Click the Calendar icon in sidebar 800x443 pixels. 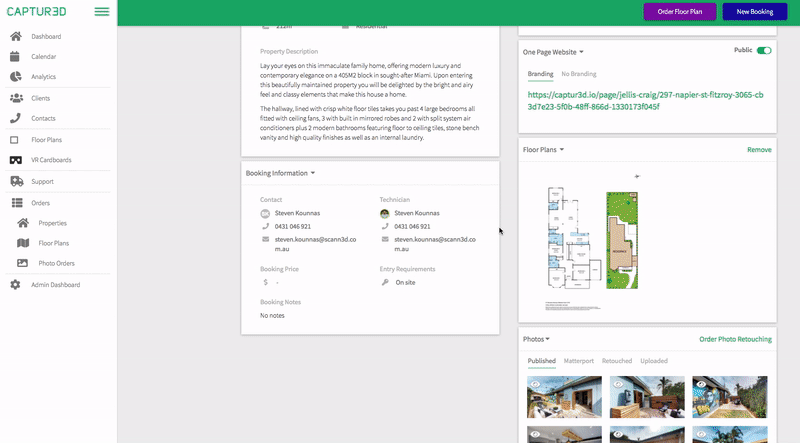pos(15,57)
